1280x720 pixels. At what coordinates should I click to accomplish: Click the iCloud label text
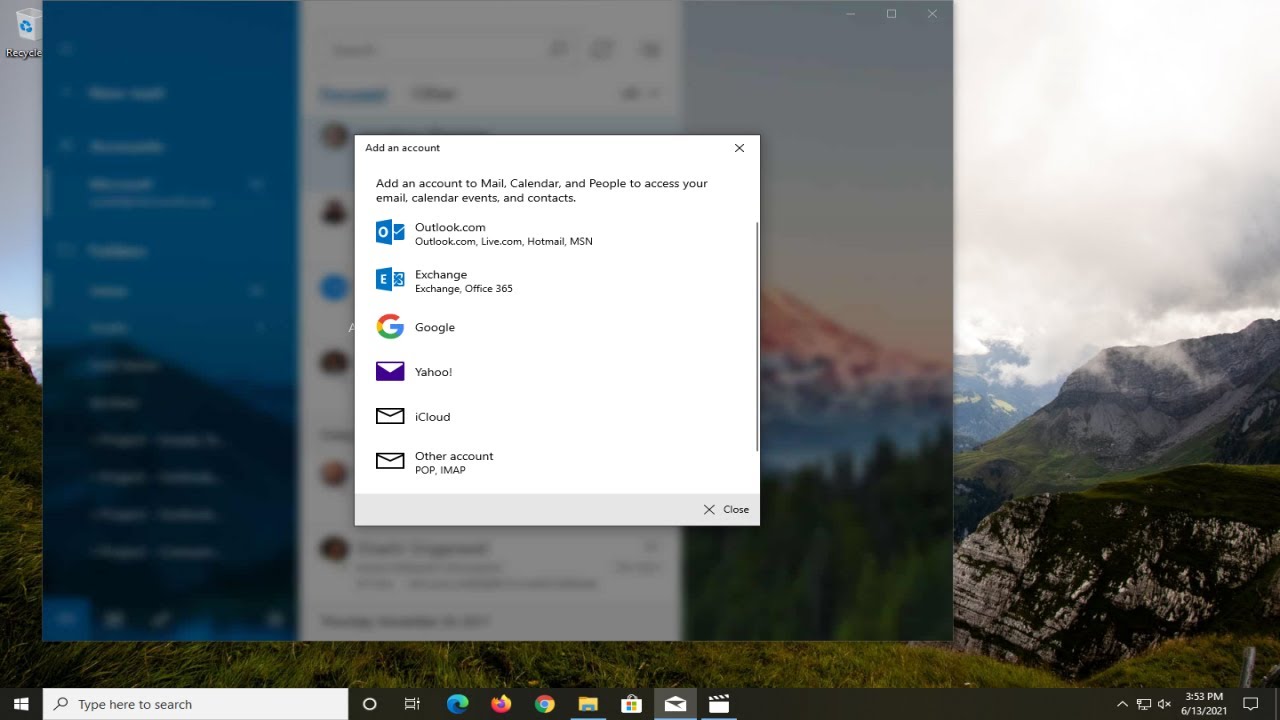[432, 417]
